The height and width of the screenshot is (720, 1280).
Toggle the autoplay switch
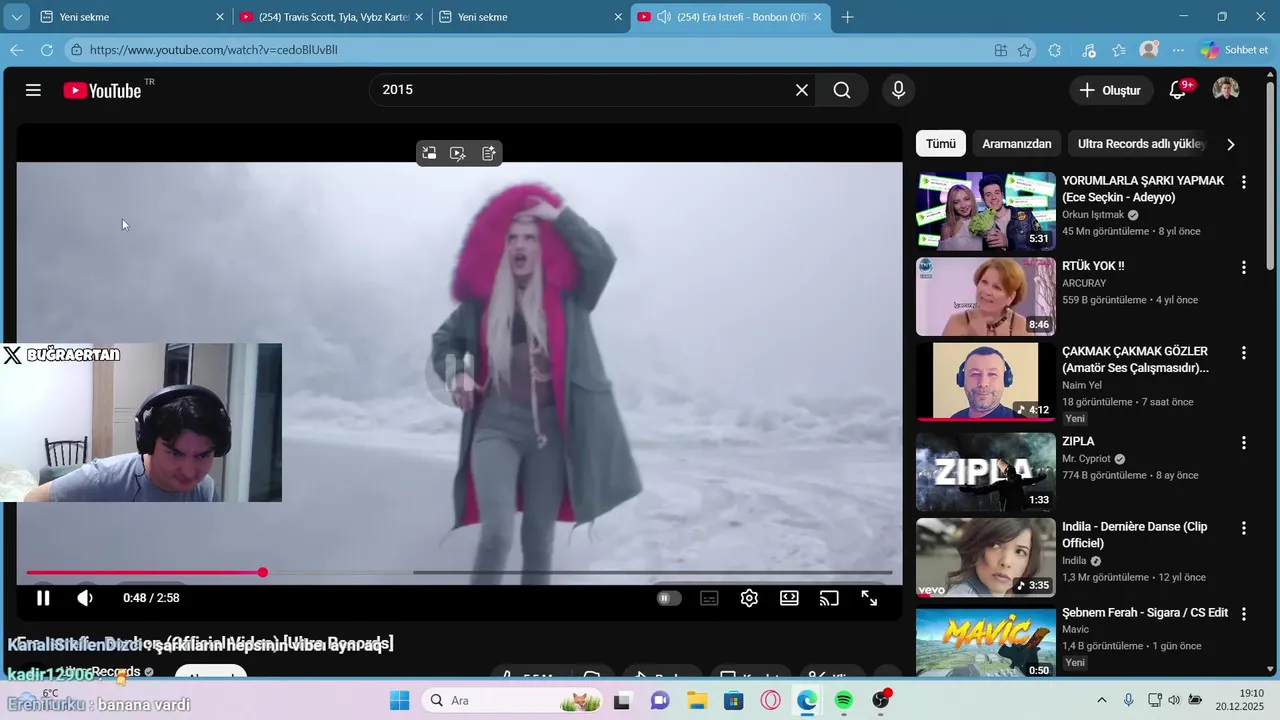[669, 598]
